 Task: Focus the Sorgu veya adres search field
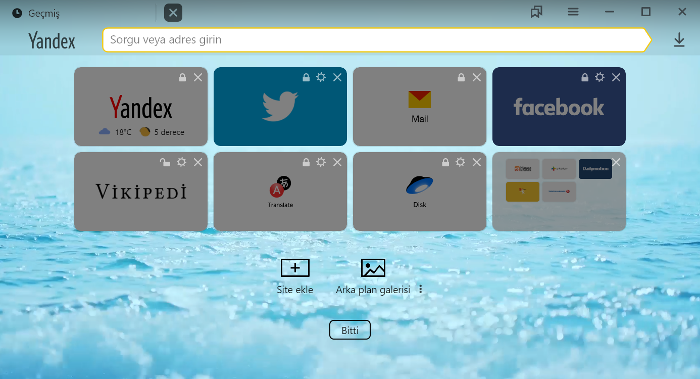(x=376, y=40)
